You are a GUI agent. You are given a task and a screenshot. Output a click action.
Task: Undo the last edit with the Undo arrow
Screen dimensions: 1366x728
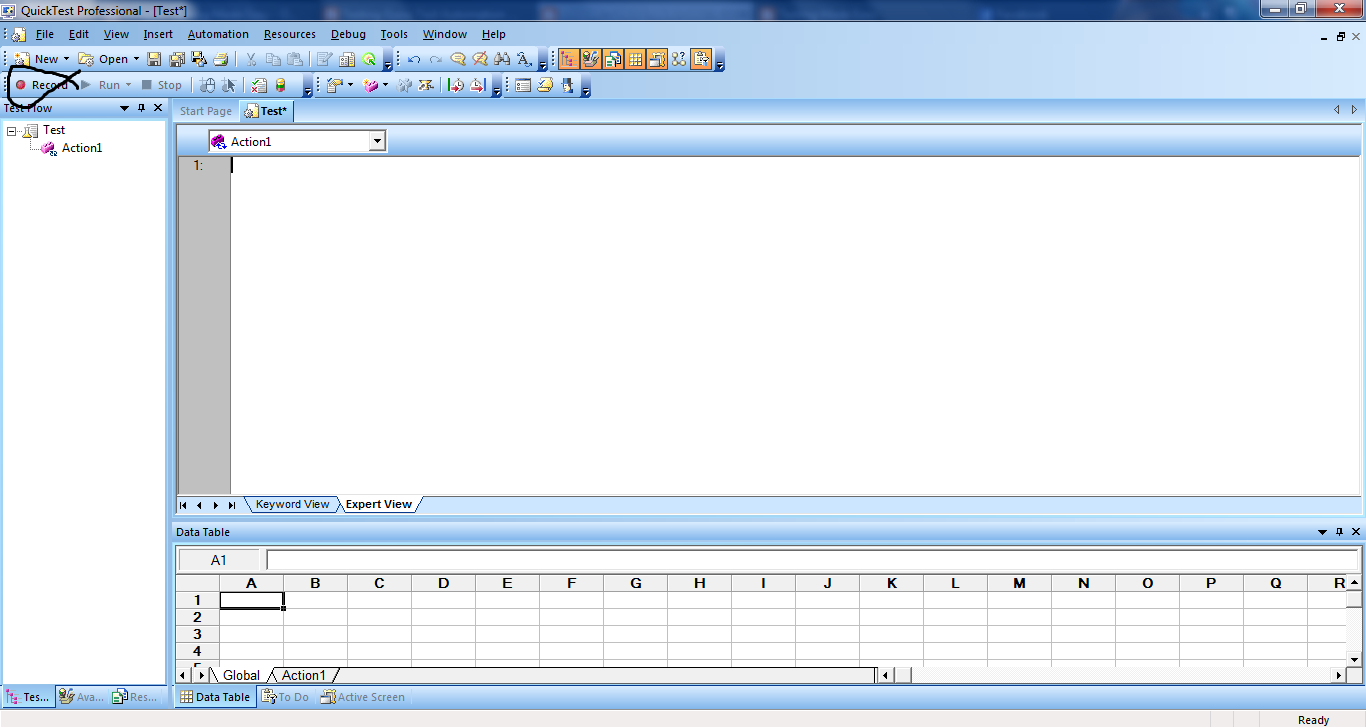(x=414, y=59)
